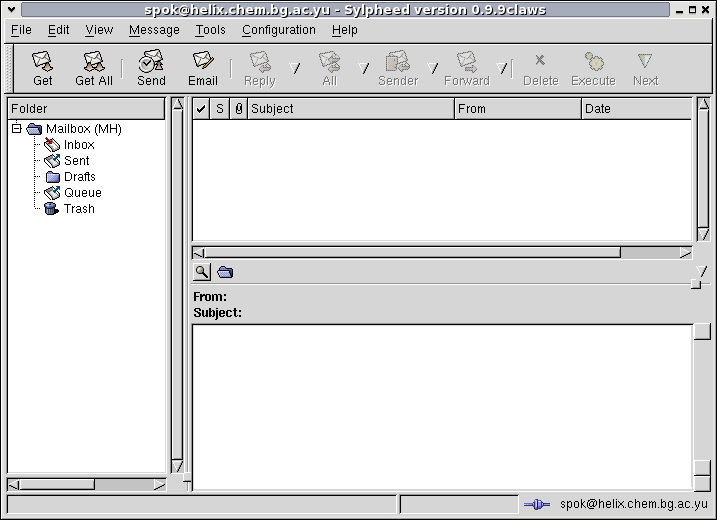Toggle the checkmark mark column header
Screen dimensions: 717x520
click(201, 109)
